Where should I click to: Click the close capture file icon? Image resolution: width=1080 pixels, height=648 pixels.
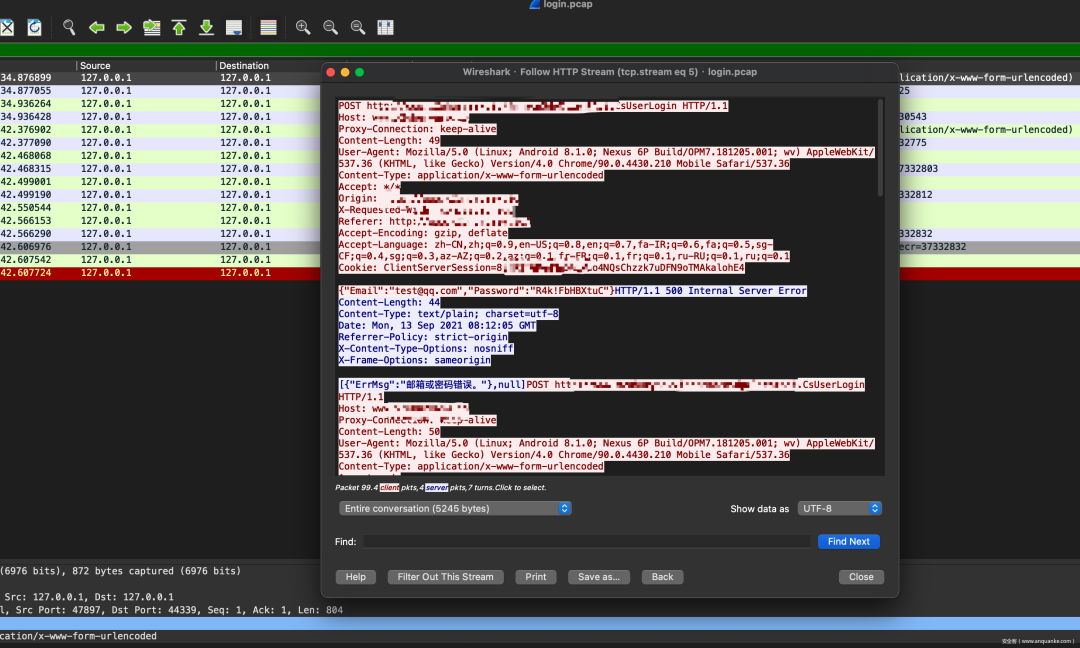7,28
